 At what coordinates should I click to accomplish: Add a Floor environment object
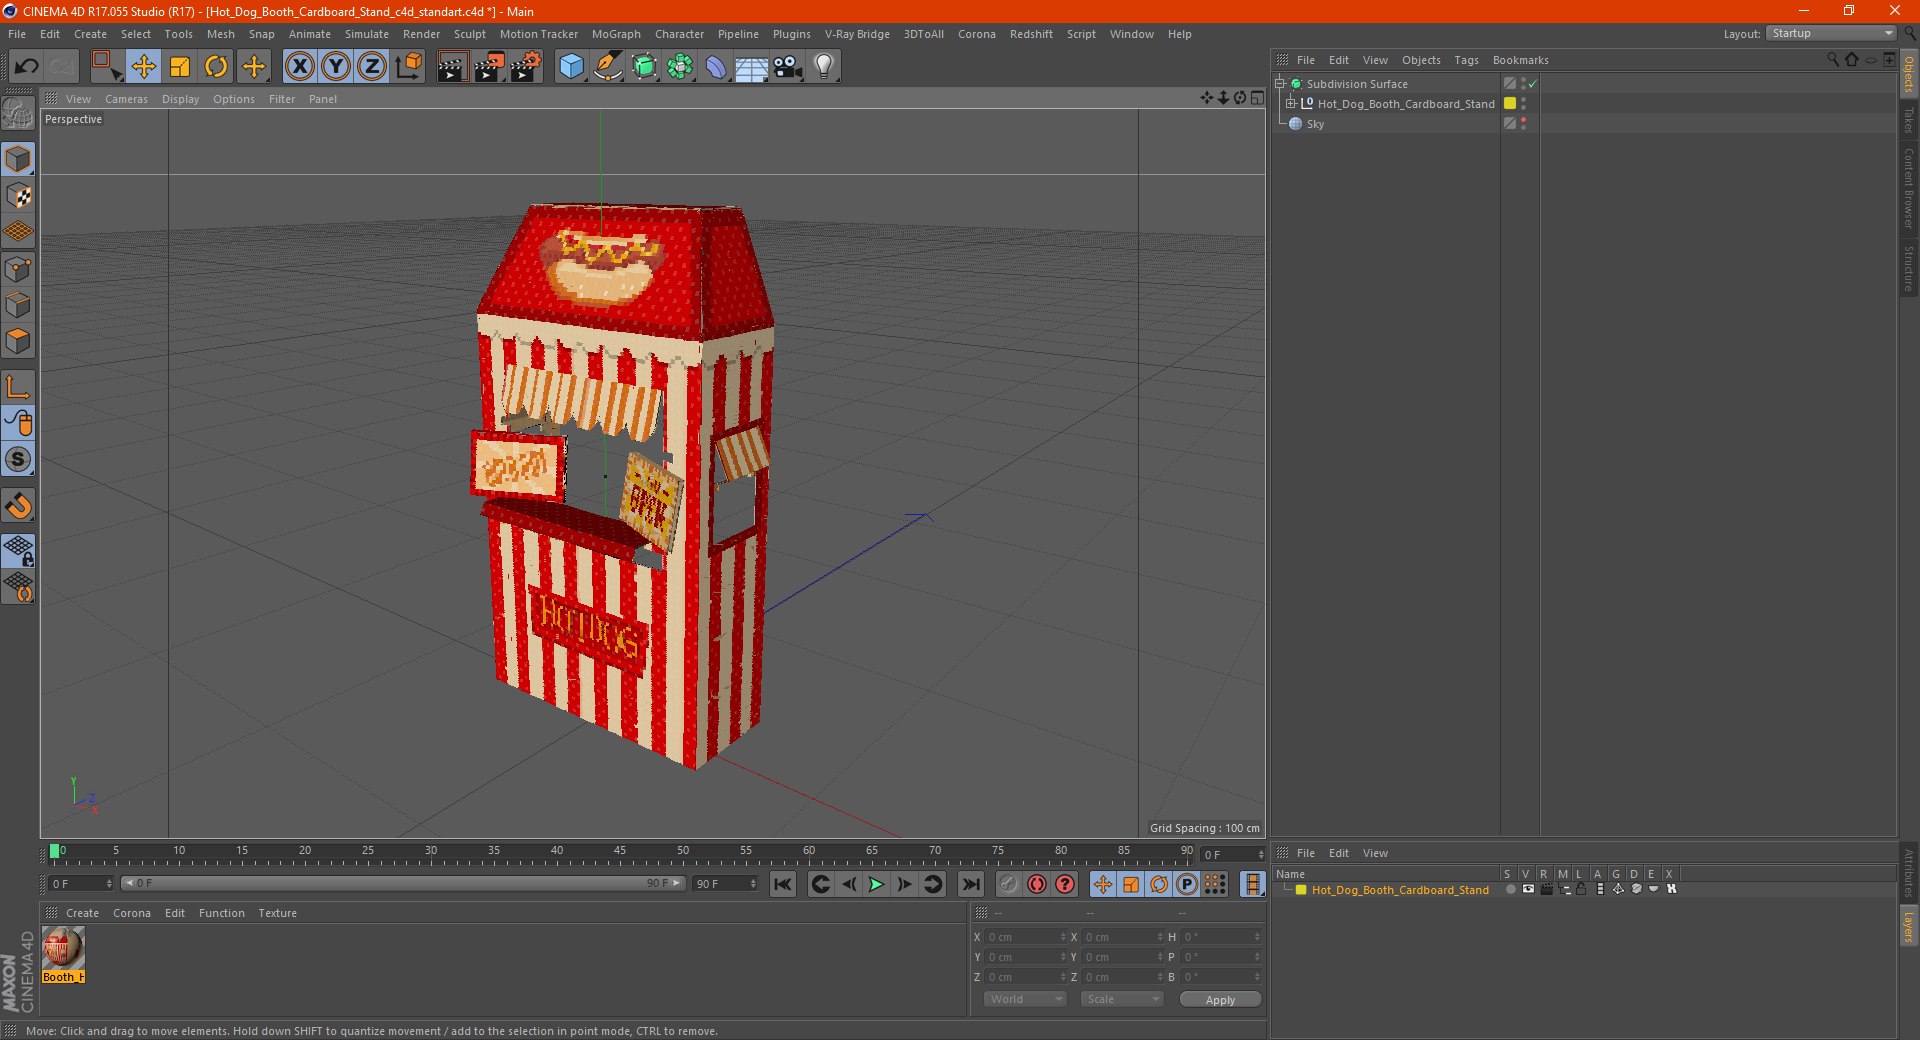752,67
